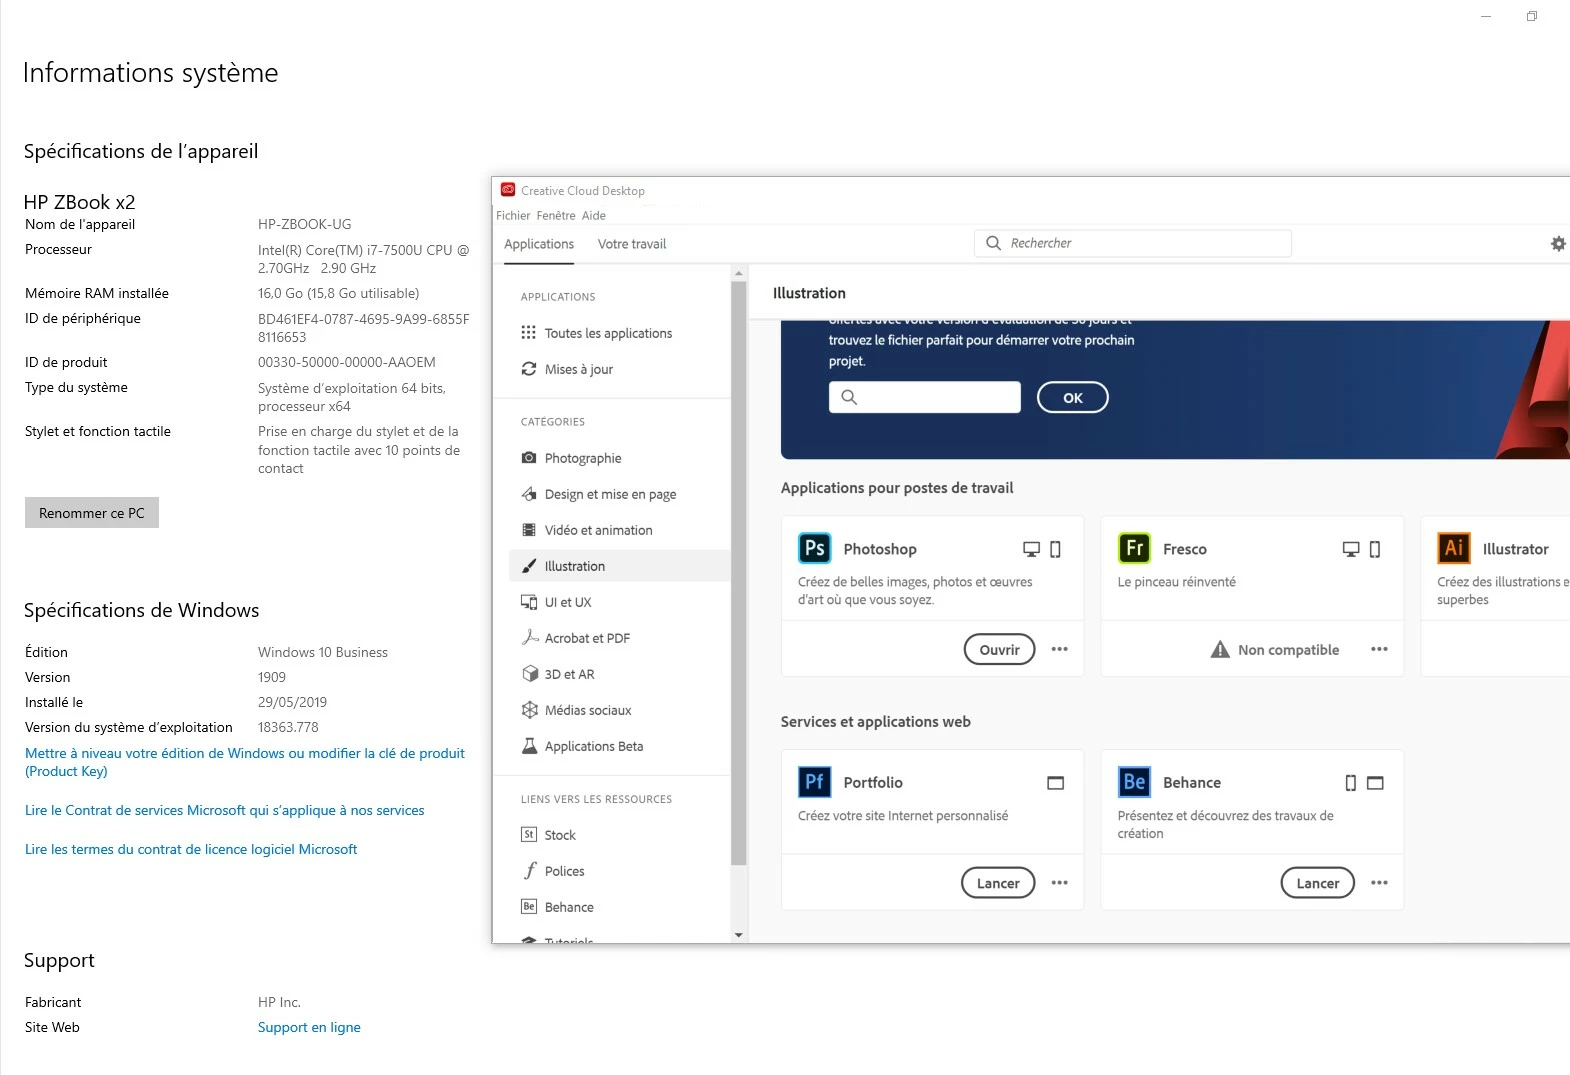Click the 3D et AR cube icon
The height and width of the screenshot is (1075, 1570).
[530, 674]
